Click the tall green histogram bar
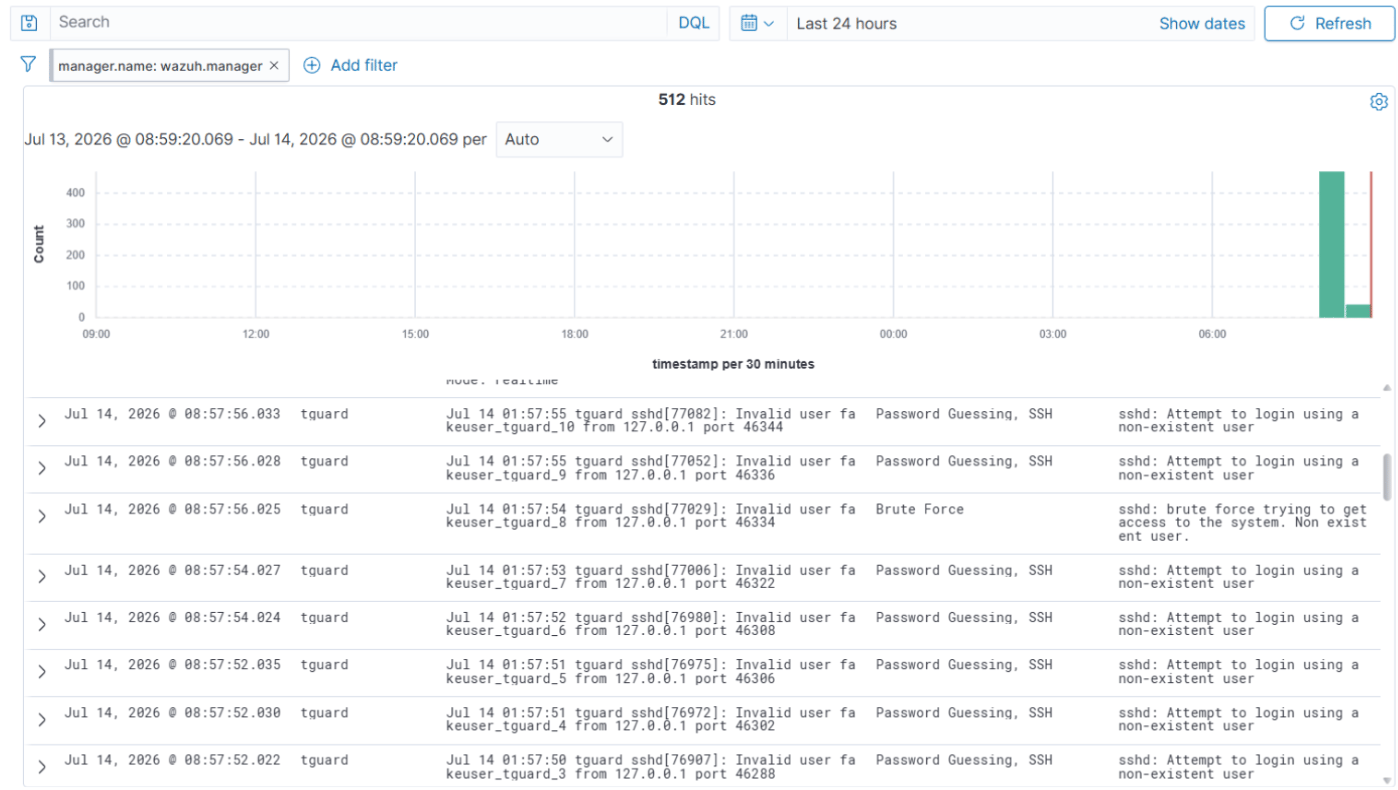1398x790 pixels. click(x=1331, y=244)
